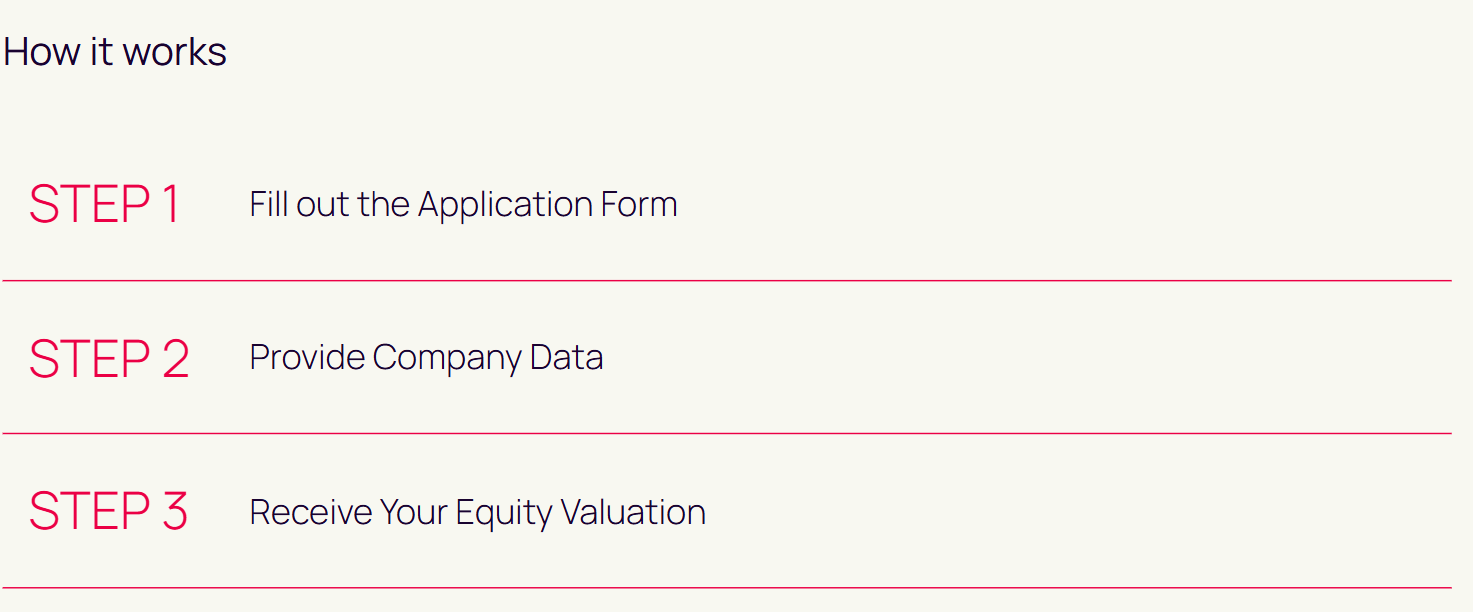The image size is (1473, 612).
Task: Select the STEP 1 label
Action: click(x=104, y=205)
